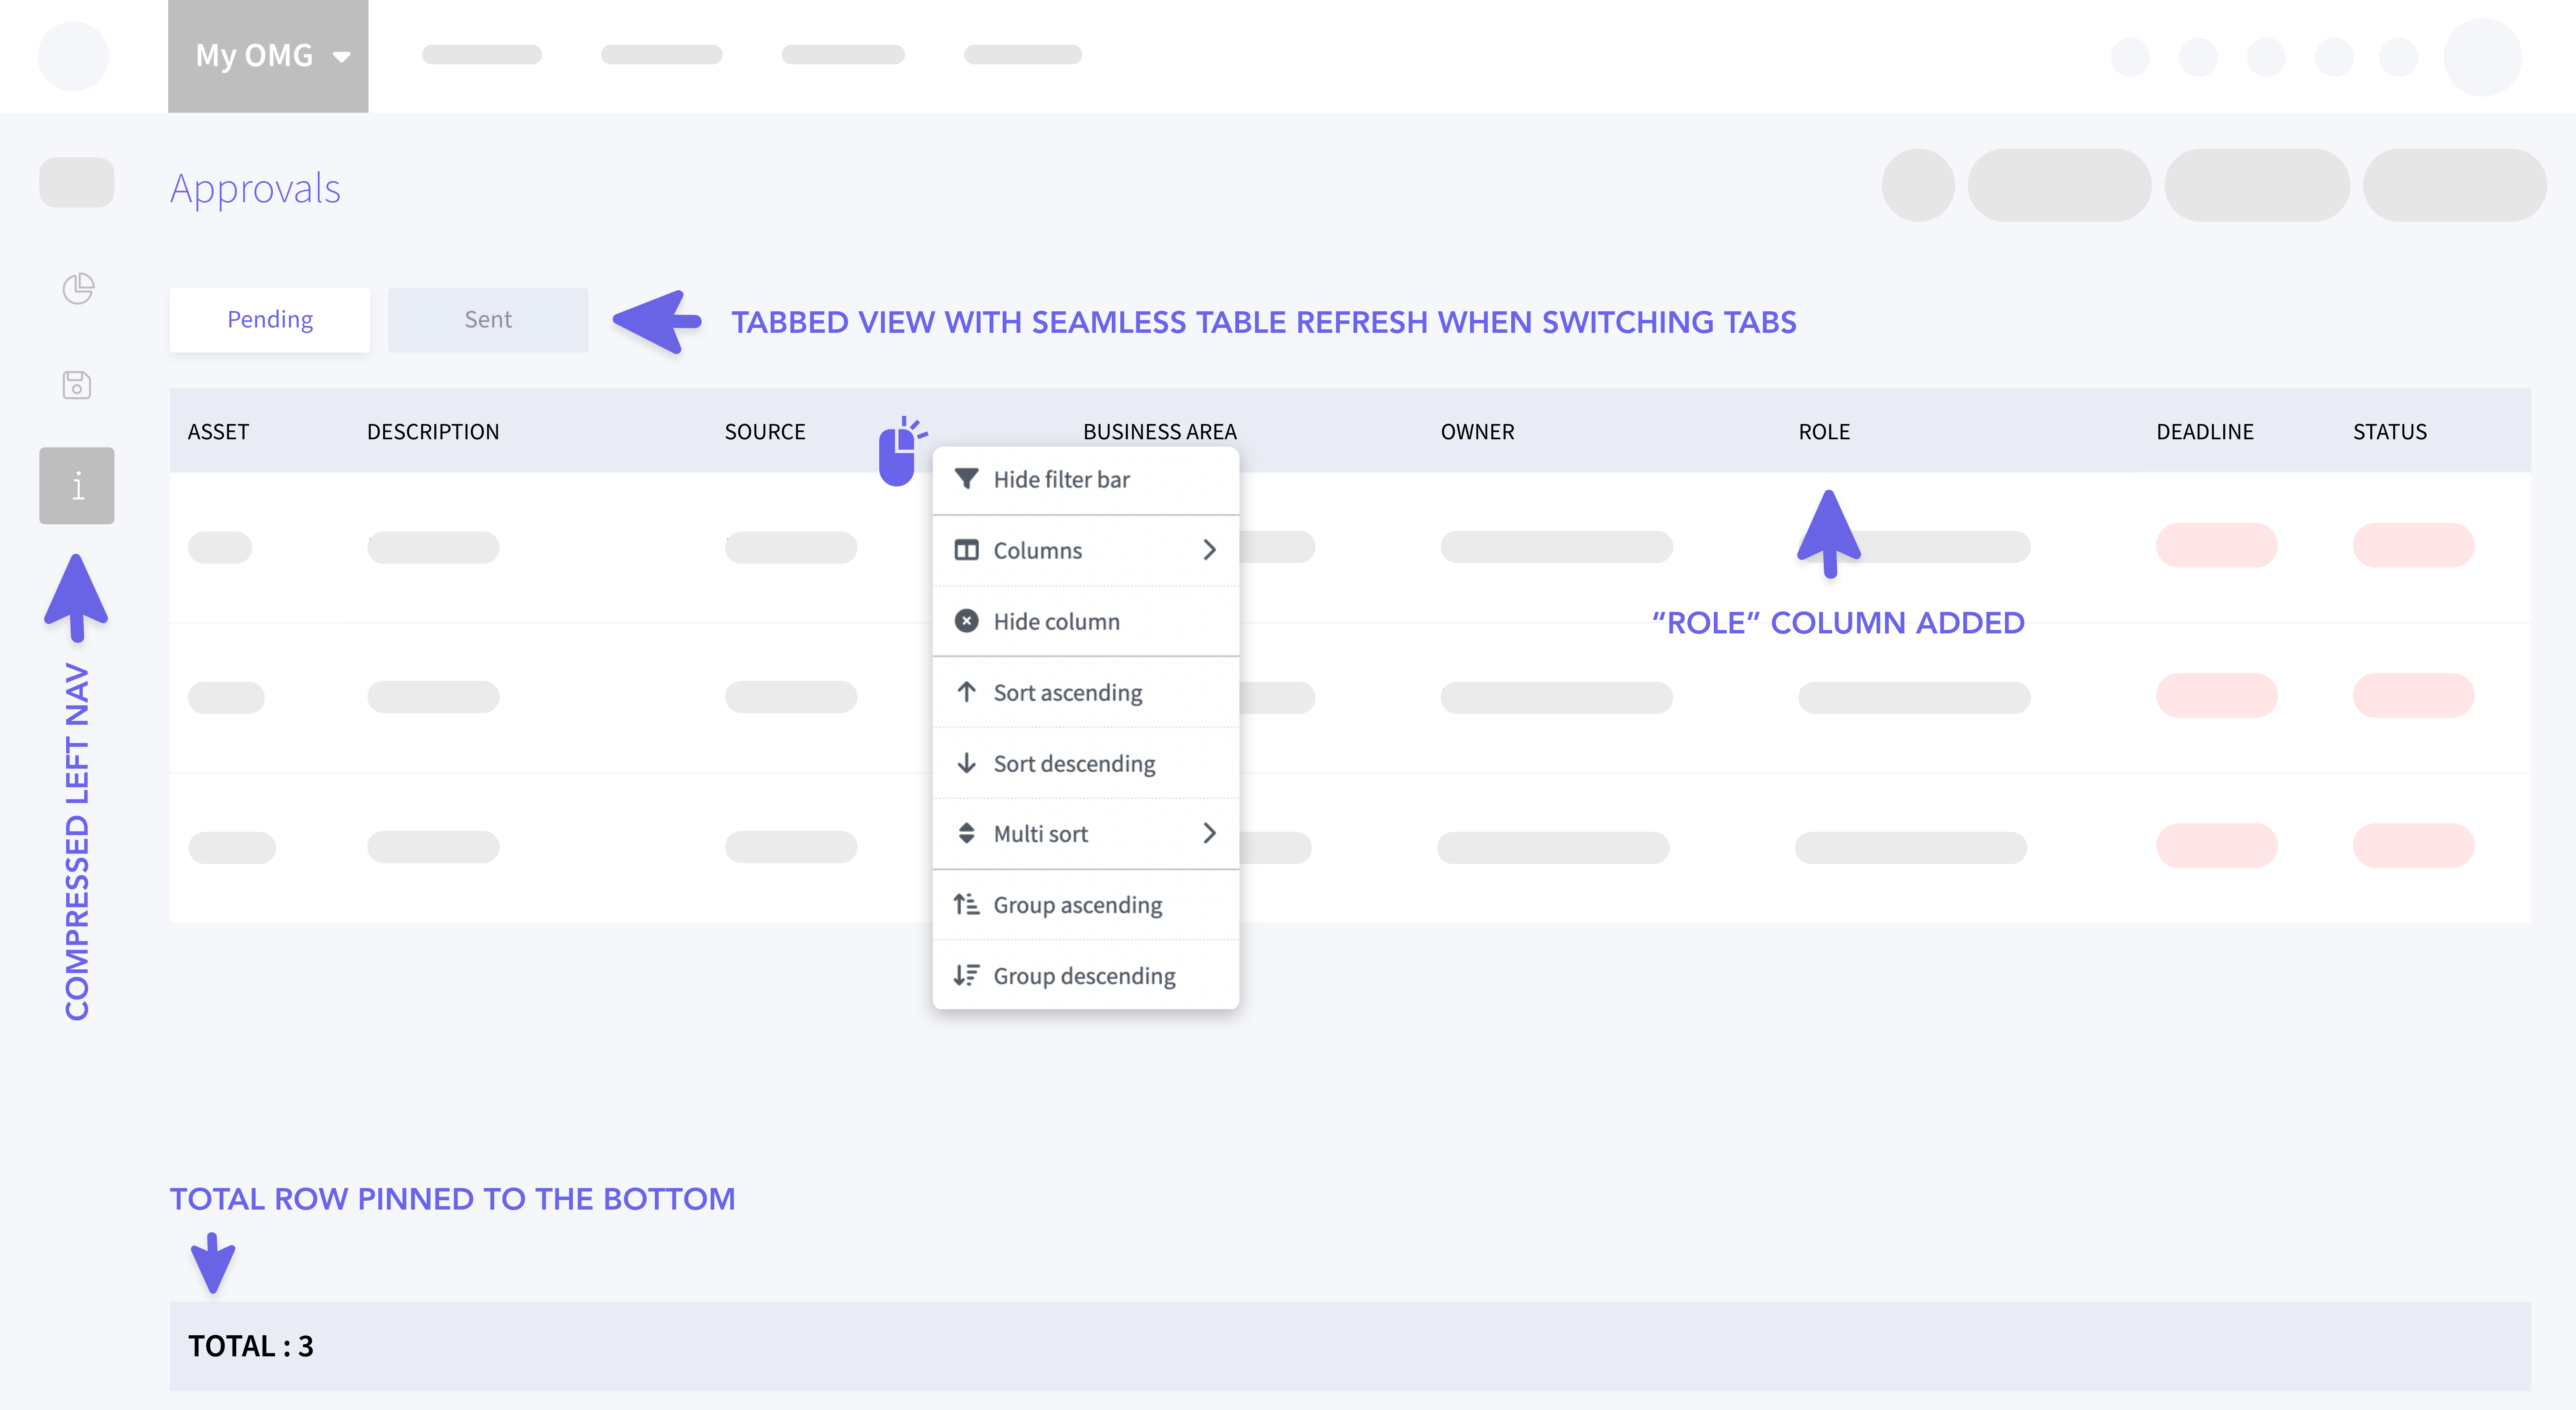The height and width of the screenshot is (1410, 2576).
Task: Open the pie chart icon in left nav
Action: coord(78,289)
